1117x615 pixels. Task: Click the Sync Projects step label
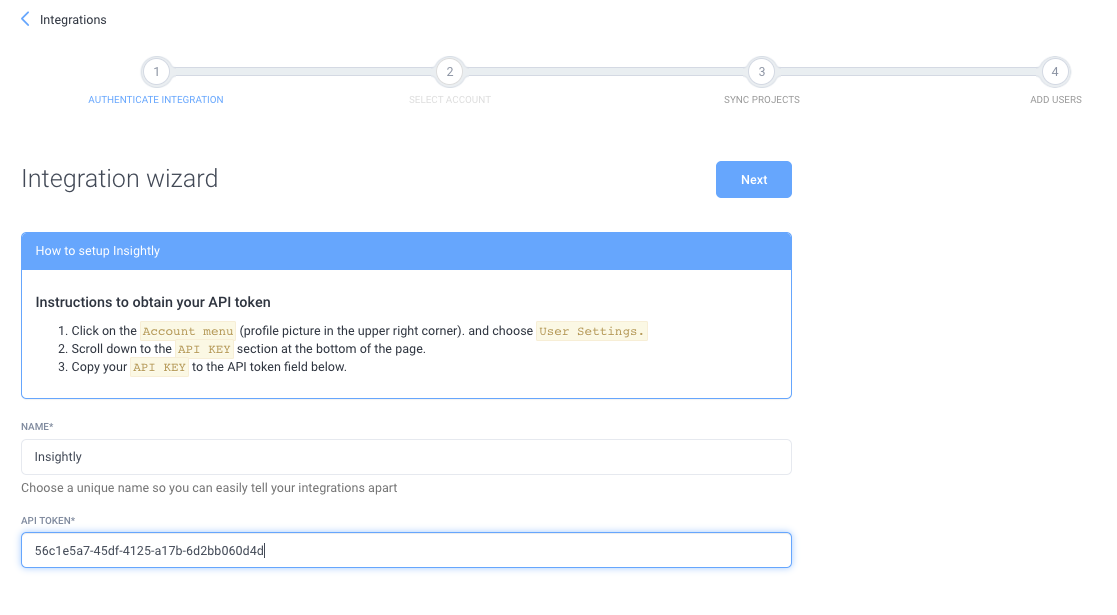tap(762, 100)
